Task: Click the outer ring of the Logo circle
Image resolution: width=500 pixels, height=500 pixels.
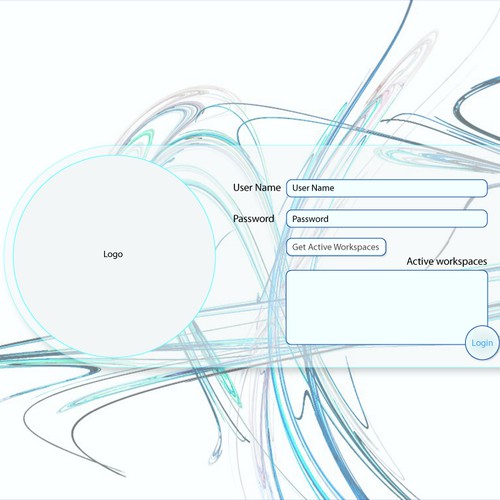Action: pos(9,256)
